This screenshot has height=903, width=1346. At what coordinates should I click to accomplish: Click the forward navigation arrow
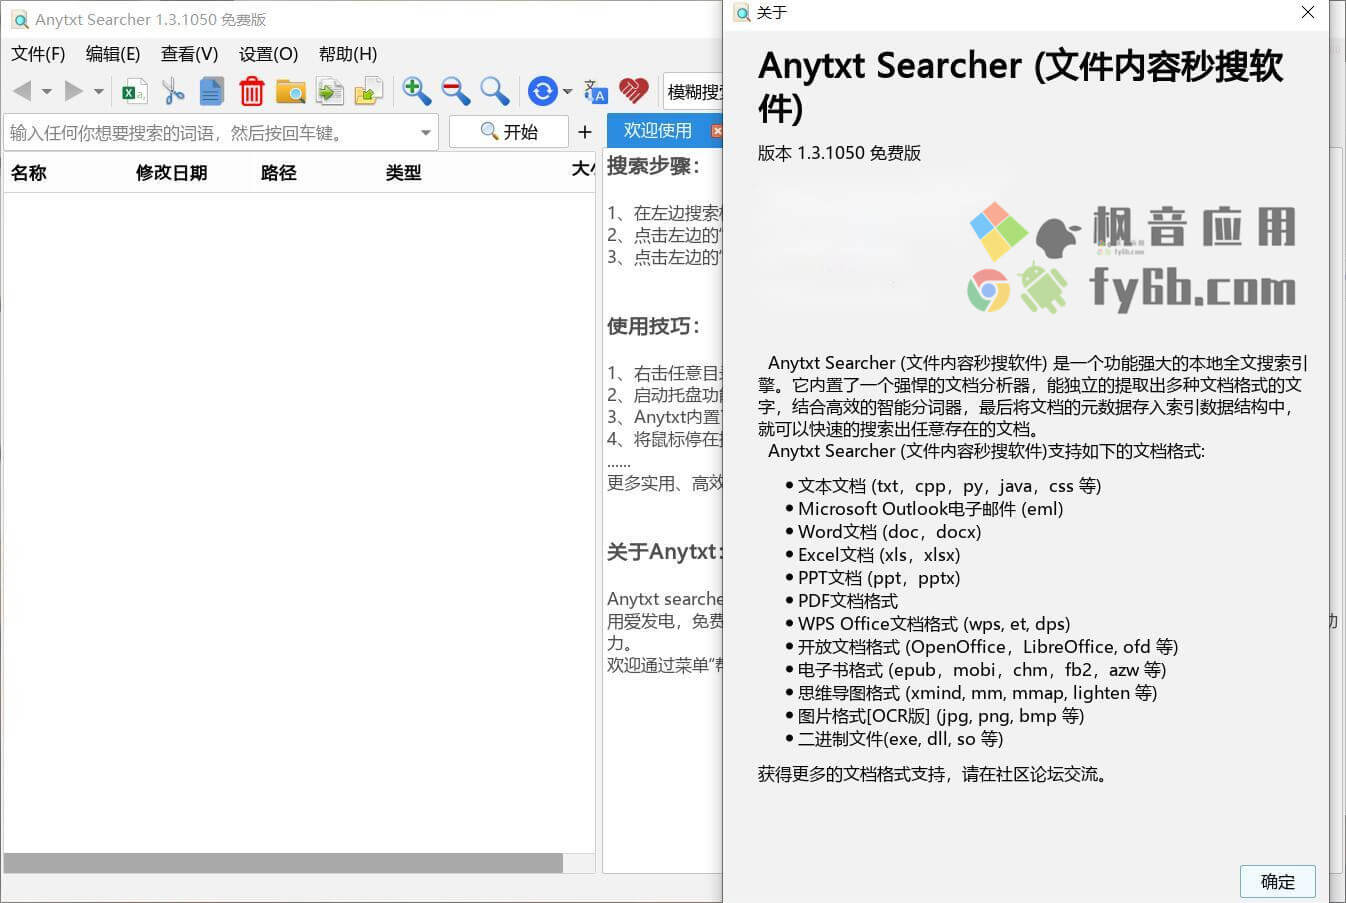point(74,91)
